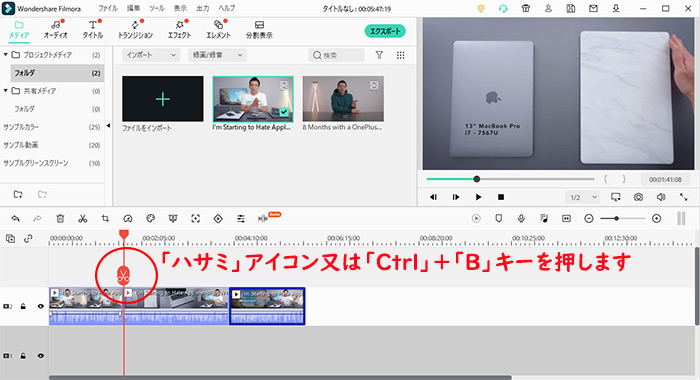Open the edit adjustments sliders icon

click(x=241, y=218)
